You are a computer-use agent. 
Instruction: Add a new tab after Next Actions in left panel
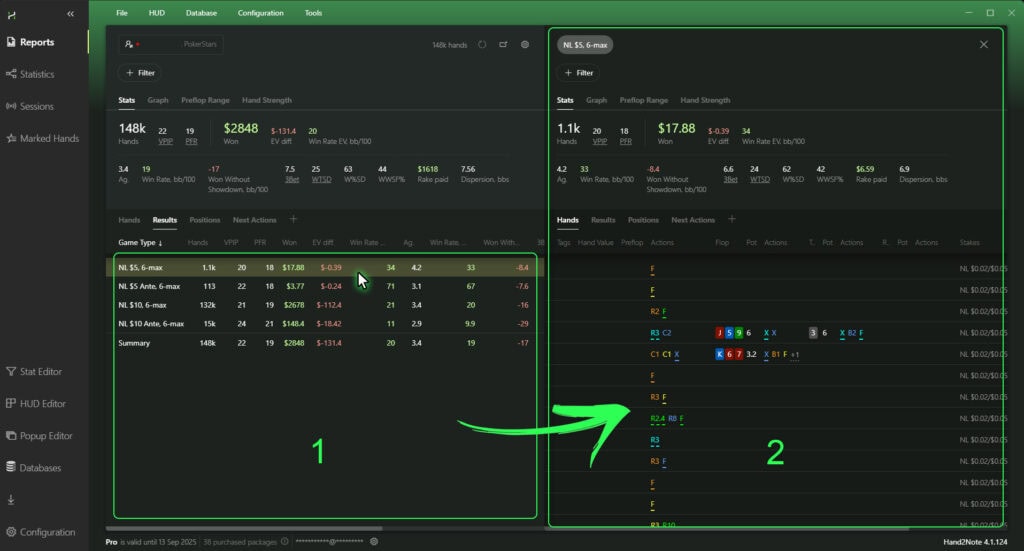point(293,219)
